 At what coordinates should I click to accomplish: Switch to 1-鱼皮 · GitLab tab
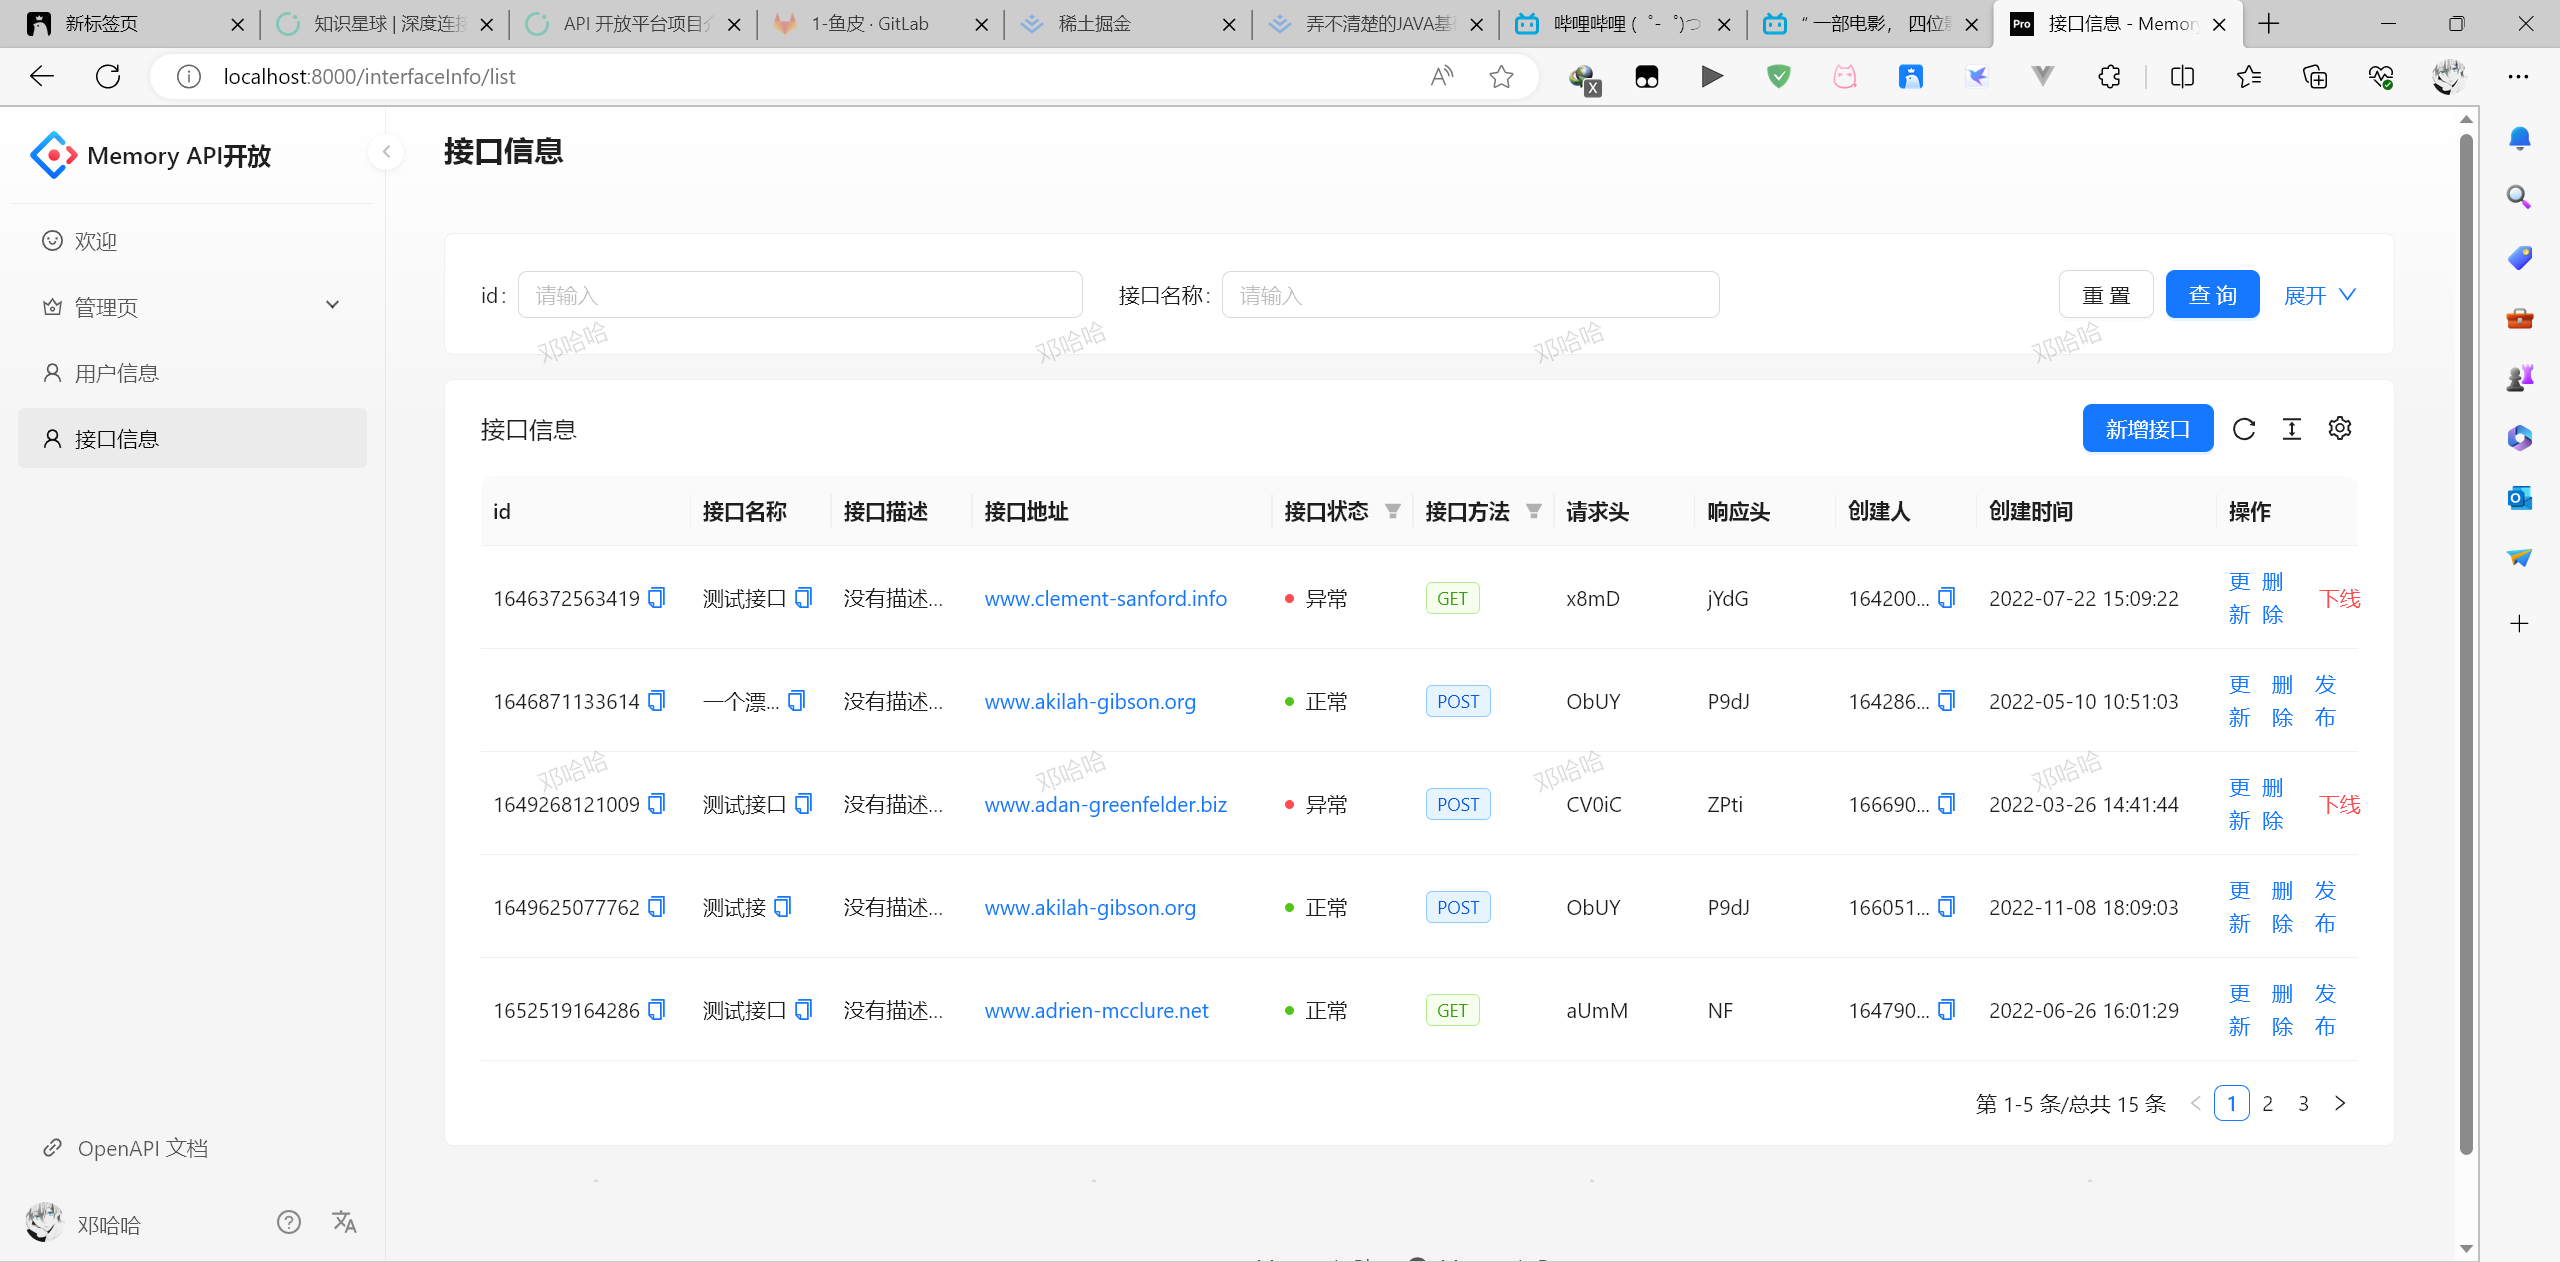point(879,24)
